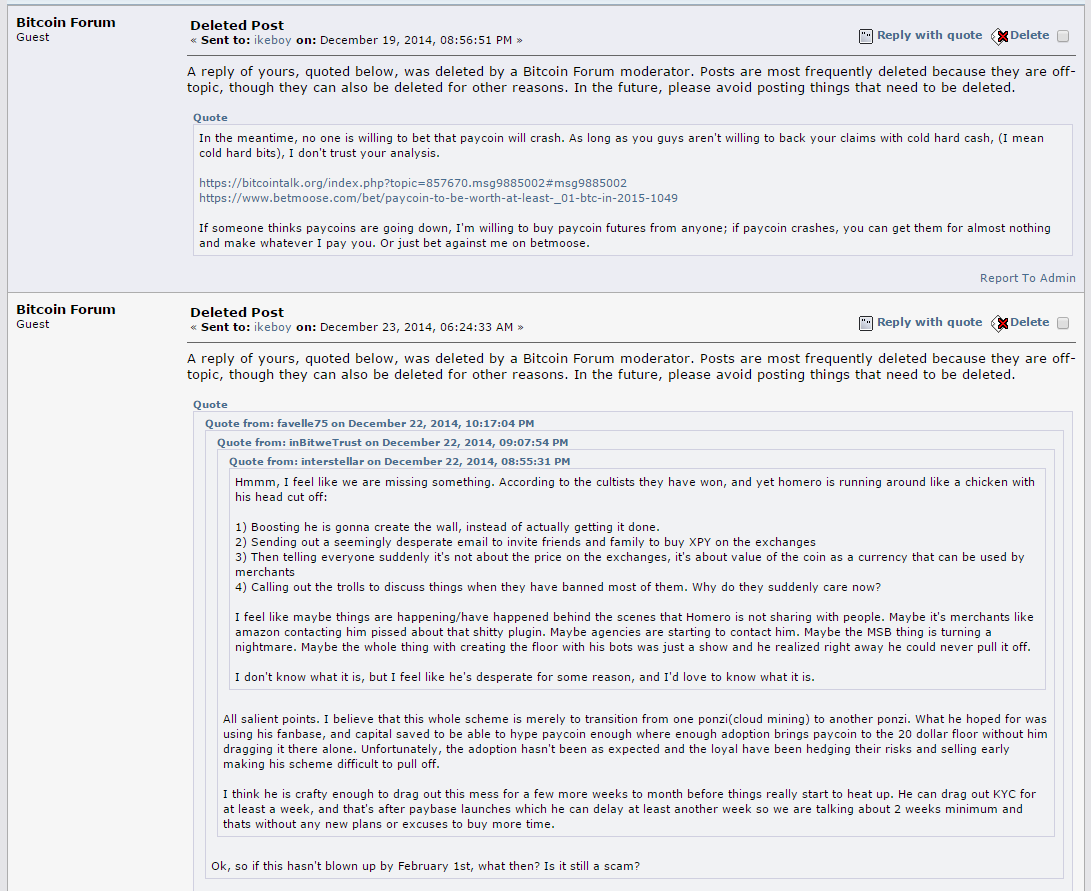
Task: Click Report To Admin link
Action: tap(1028, 278)
